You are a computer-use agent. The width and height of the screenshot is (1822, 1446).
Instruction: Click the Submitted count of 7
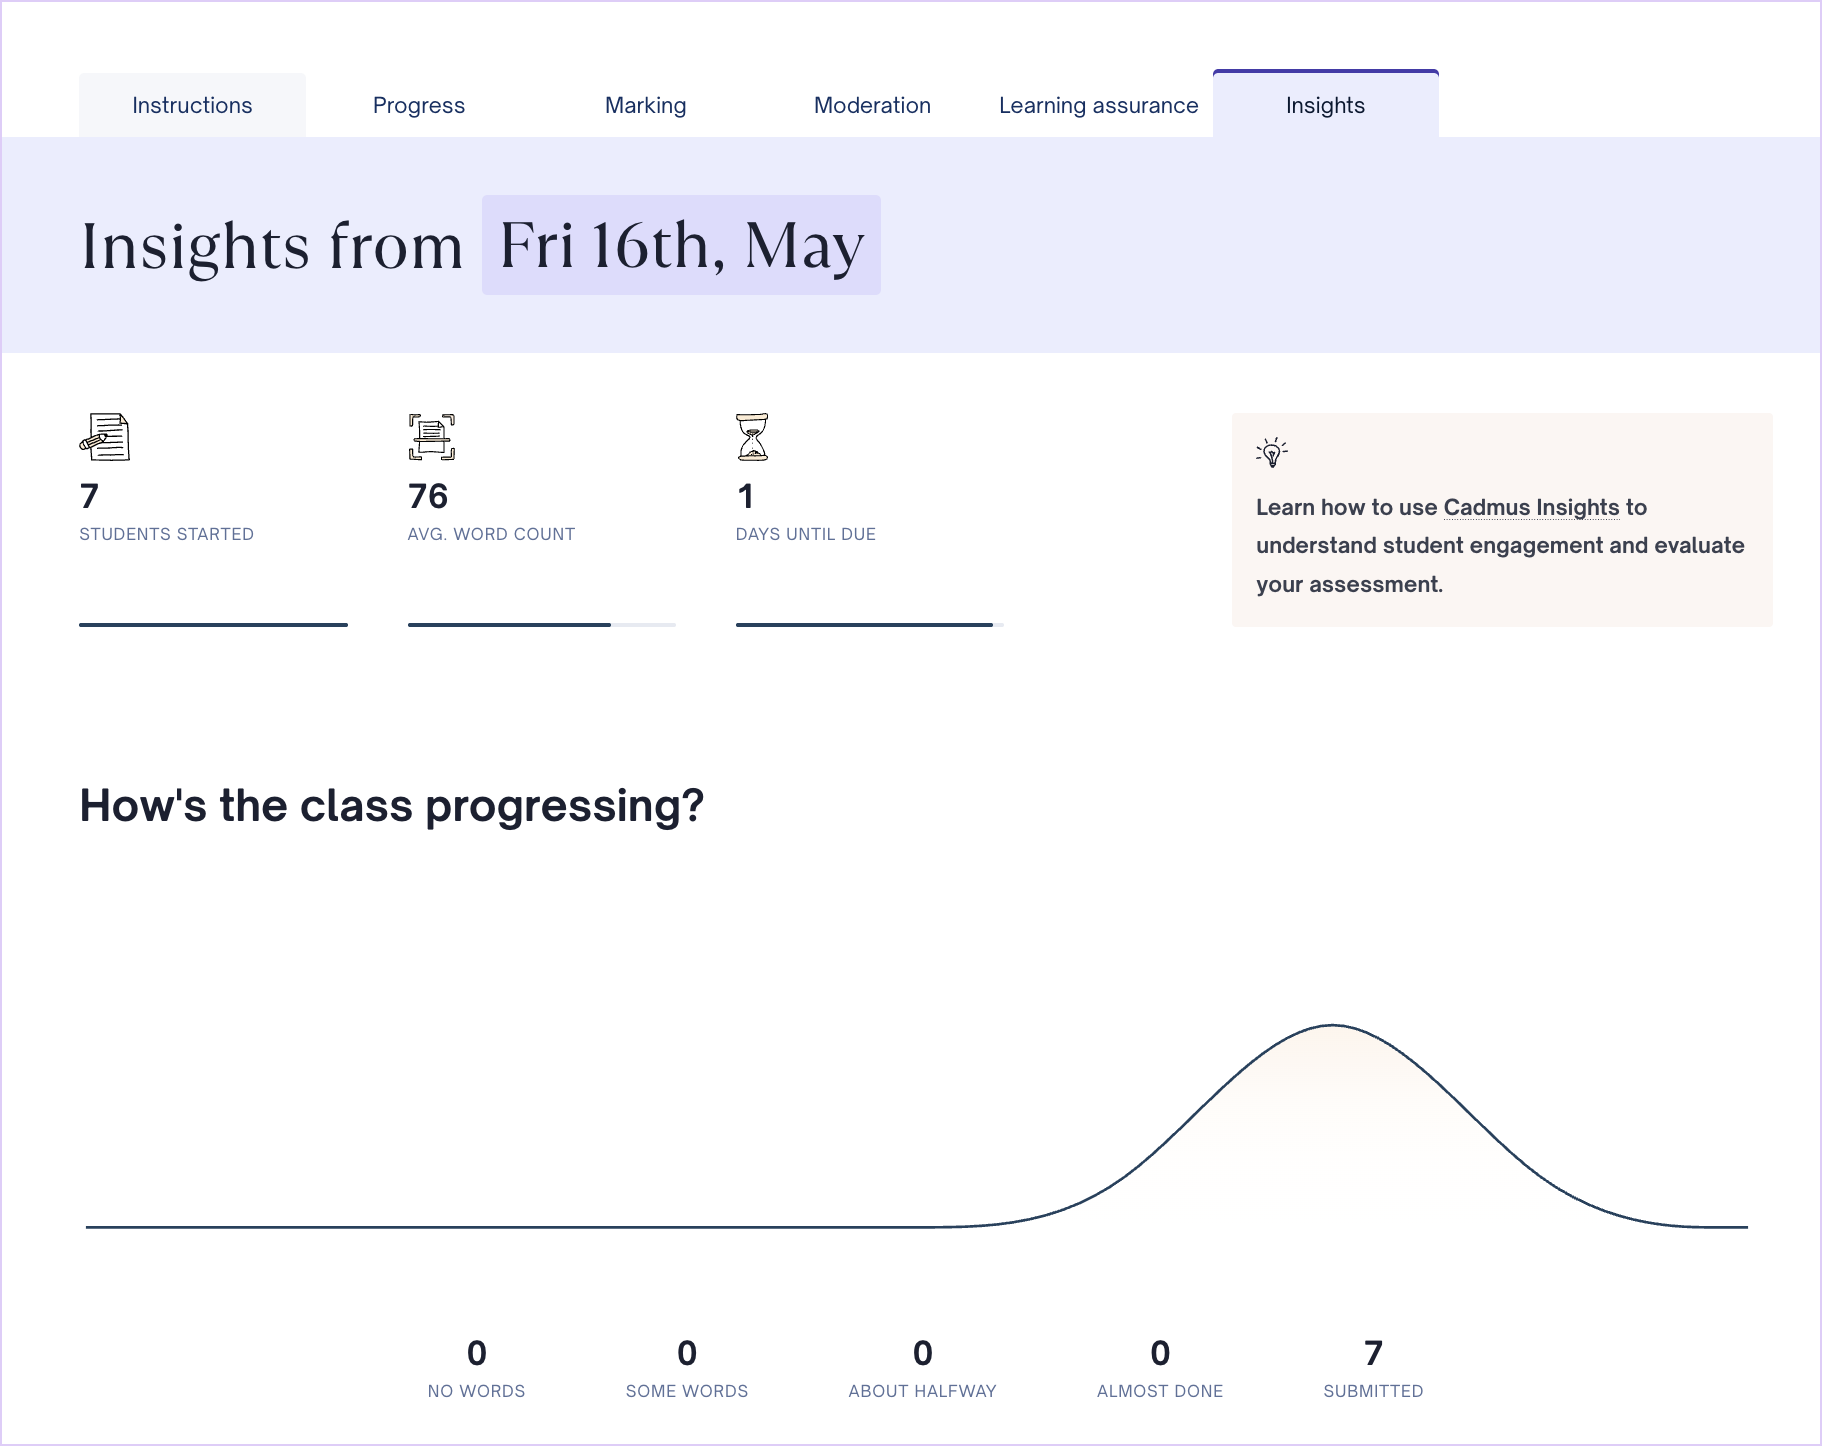(1373, 1353)
